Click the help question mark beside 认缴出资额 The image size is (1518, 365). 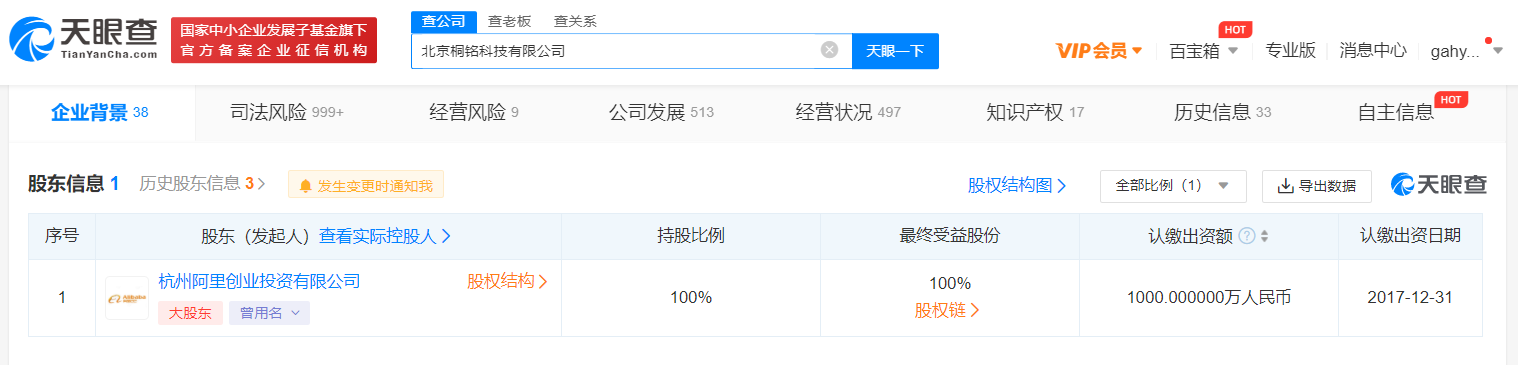(x=1246, y=236)
